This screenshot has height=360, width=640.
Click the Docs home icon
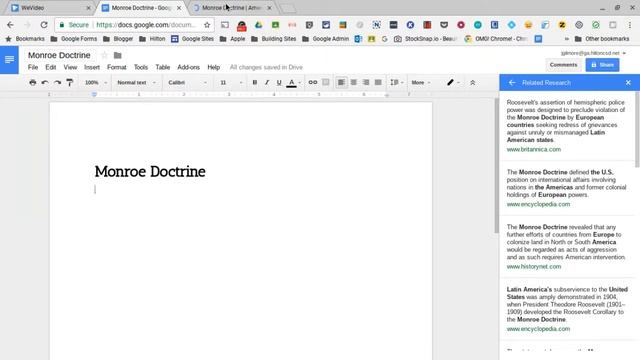point(9,60)
